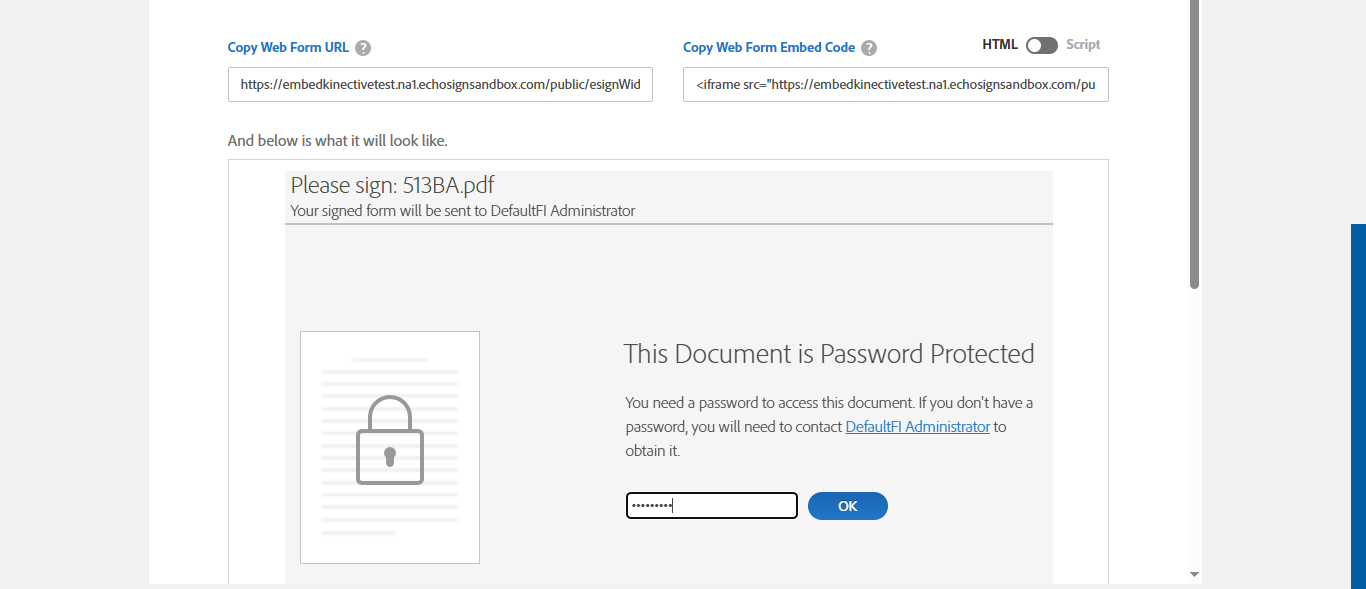1366x589 pixels.
Task: Click the 'Please sign: 513BA.pdf' heading
Action: [x=392, y=185]
